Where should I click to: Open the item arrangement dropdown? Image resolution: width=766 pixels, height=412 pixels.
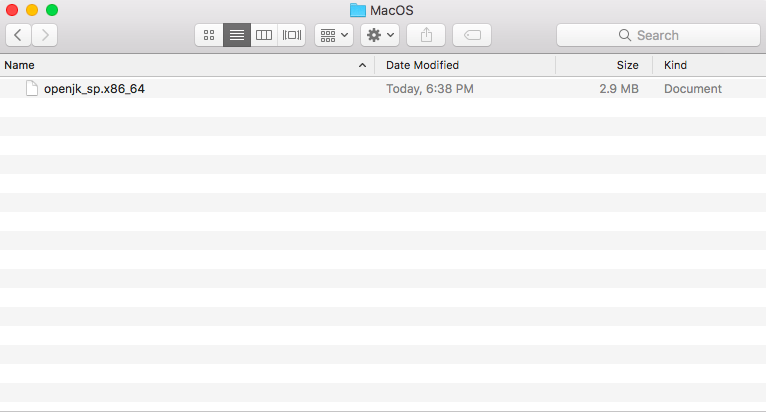pyautogui.click(x=334, y=35)
